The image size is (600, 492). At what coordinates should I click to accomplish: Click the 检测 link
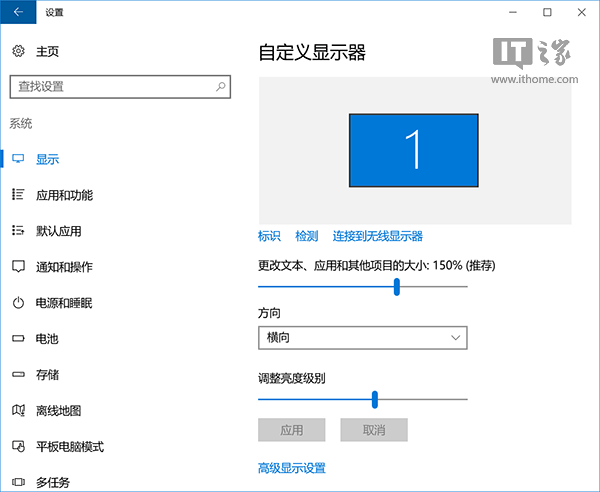click(307, 236)
